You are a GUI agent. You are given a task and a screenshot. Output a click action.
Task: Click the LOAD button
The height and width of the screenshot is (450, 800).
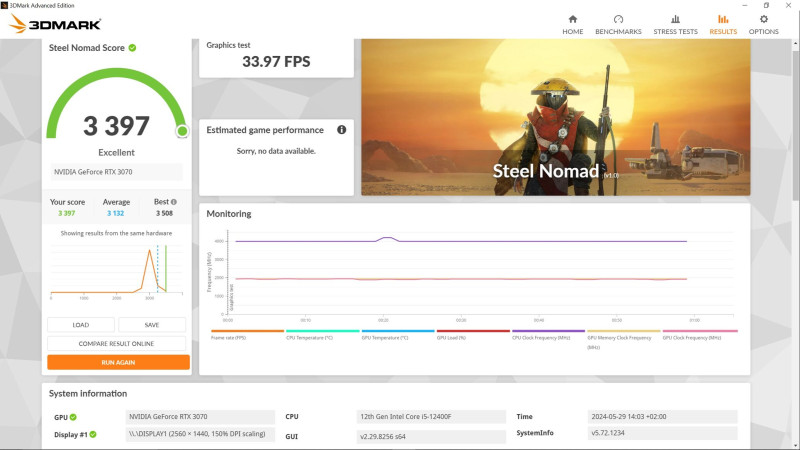81,325
